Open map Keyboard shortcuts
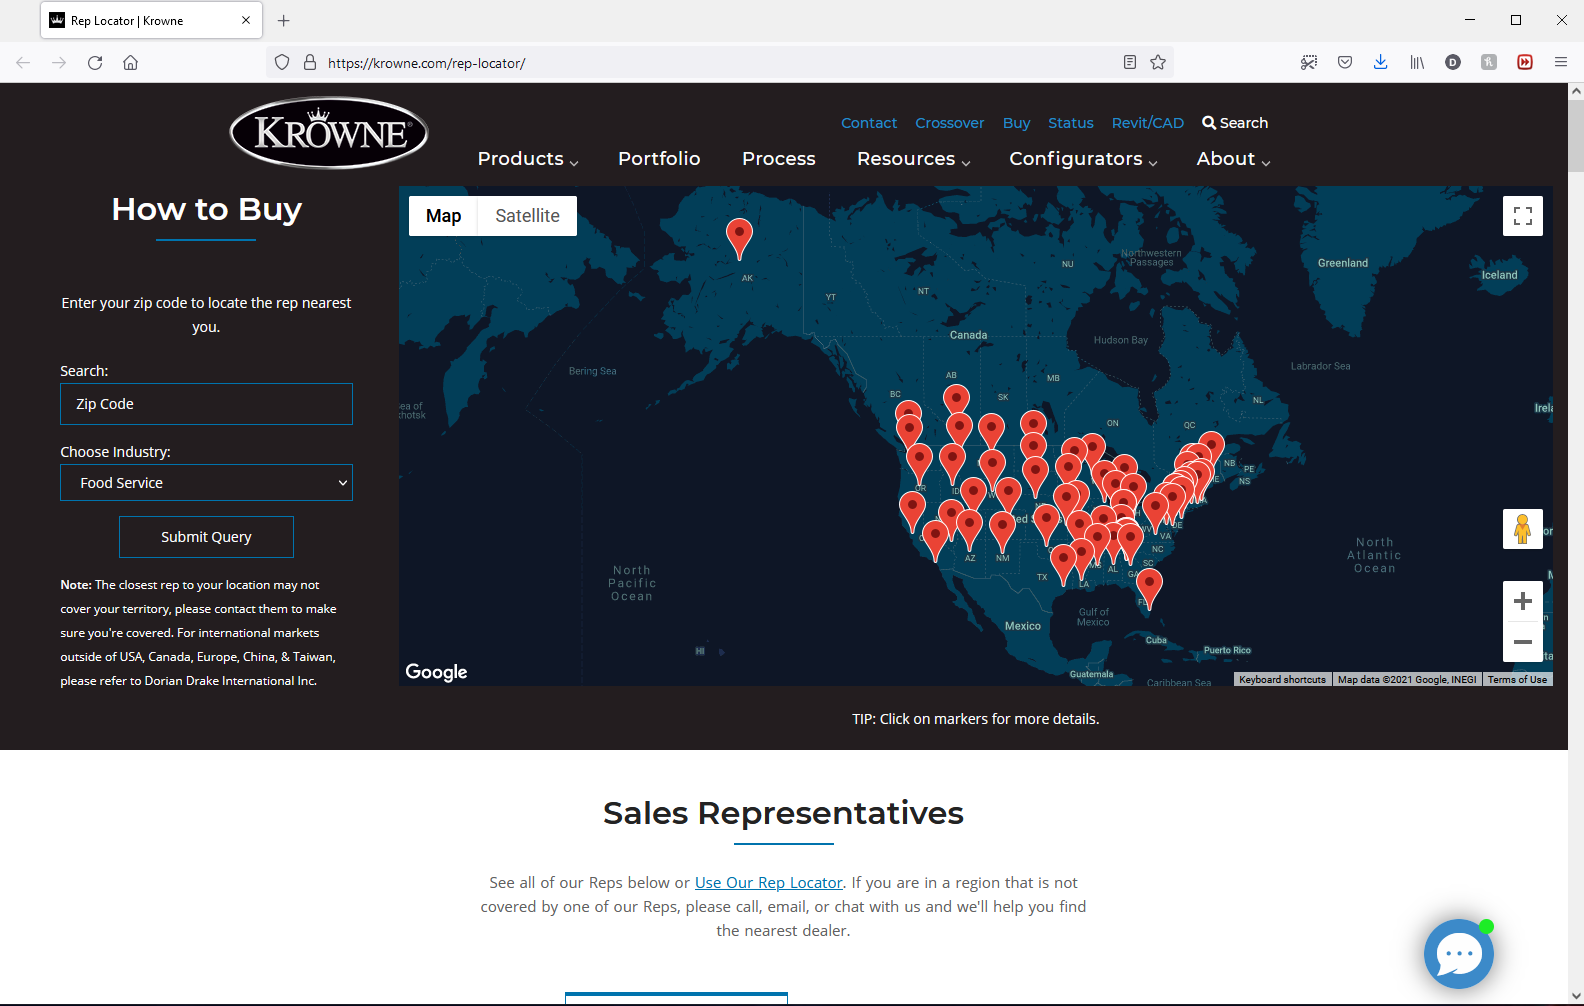1584x1006 pixels. 1282,679
